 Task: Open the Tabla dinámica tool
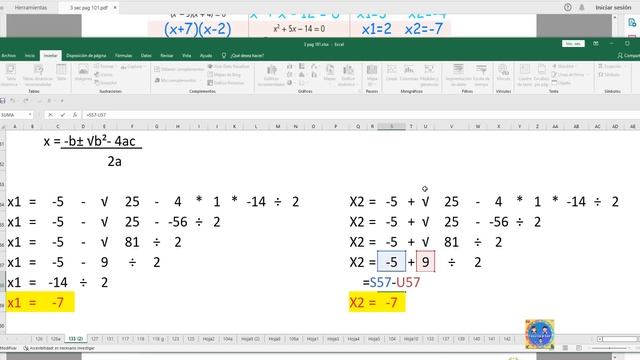click(11, 75)
